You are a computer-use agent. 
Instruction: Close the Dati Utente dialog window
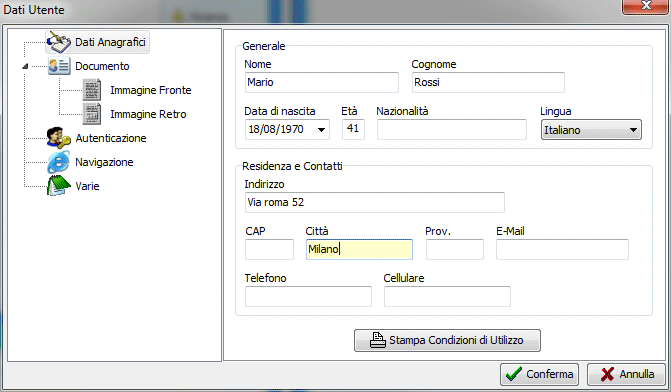click(645, 6)
